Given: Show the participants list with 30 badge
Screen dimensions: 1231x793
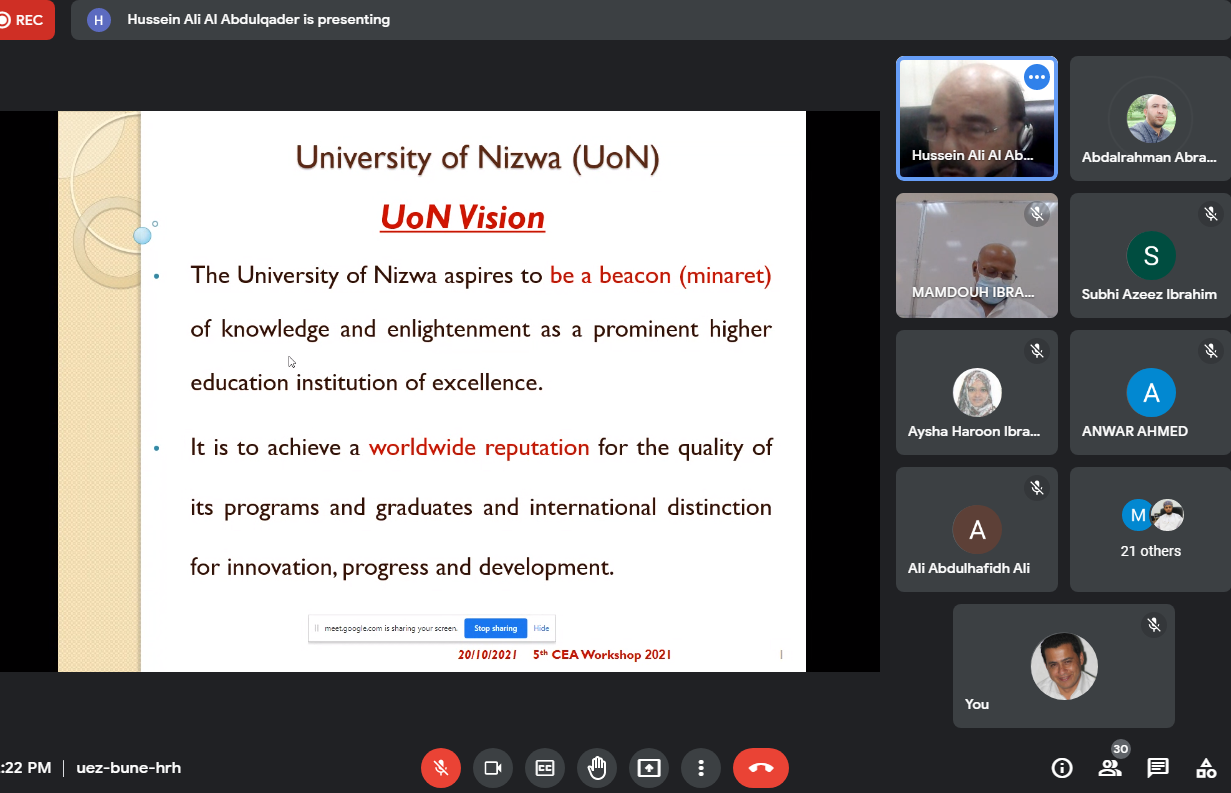Looking at the screenshot, I should point(1110,768).
